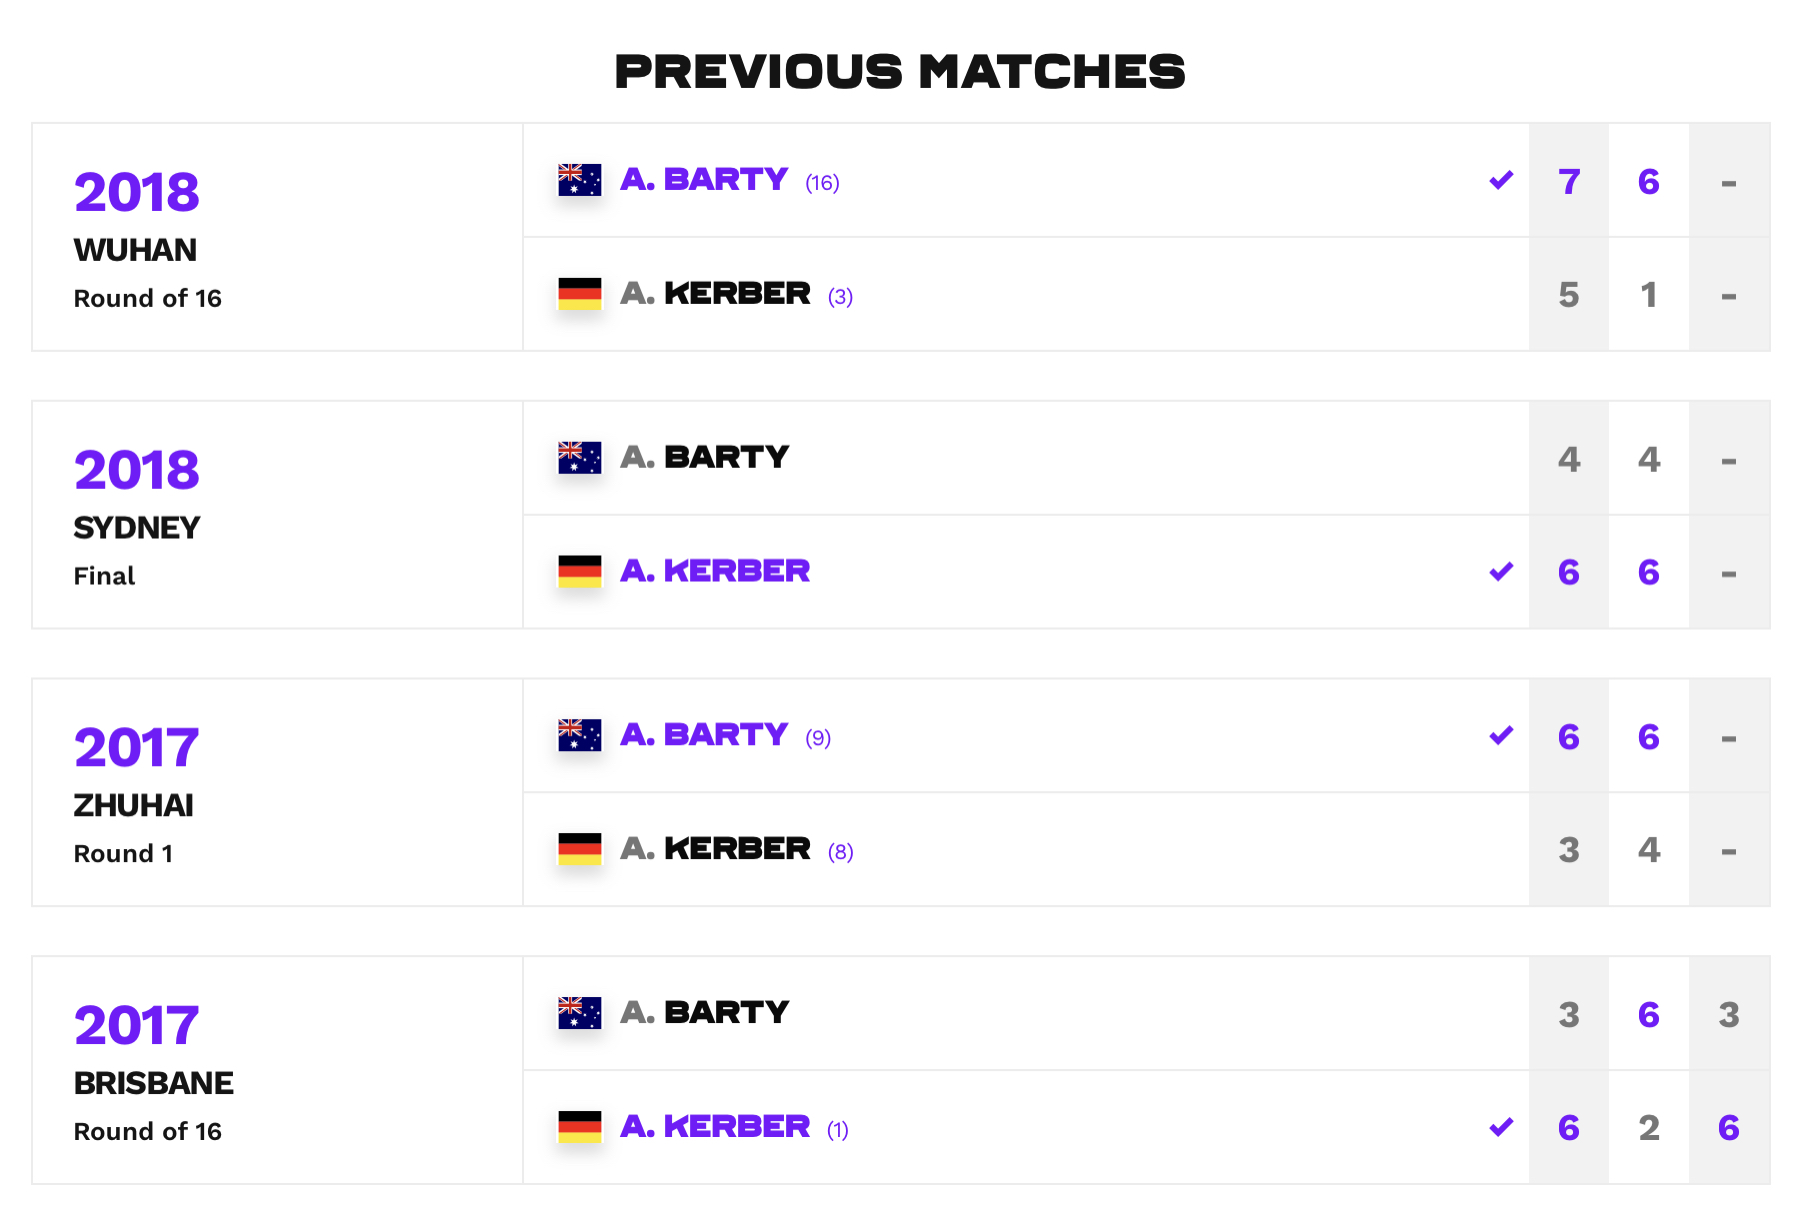The image size is (1799, 1211).
Task: Click winner checkmark for Barty in Zhuhai
Action: click(1501, 736)
